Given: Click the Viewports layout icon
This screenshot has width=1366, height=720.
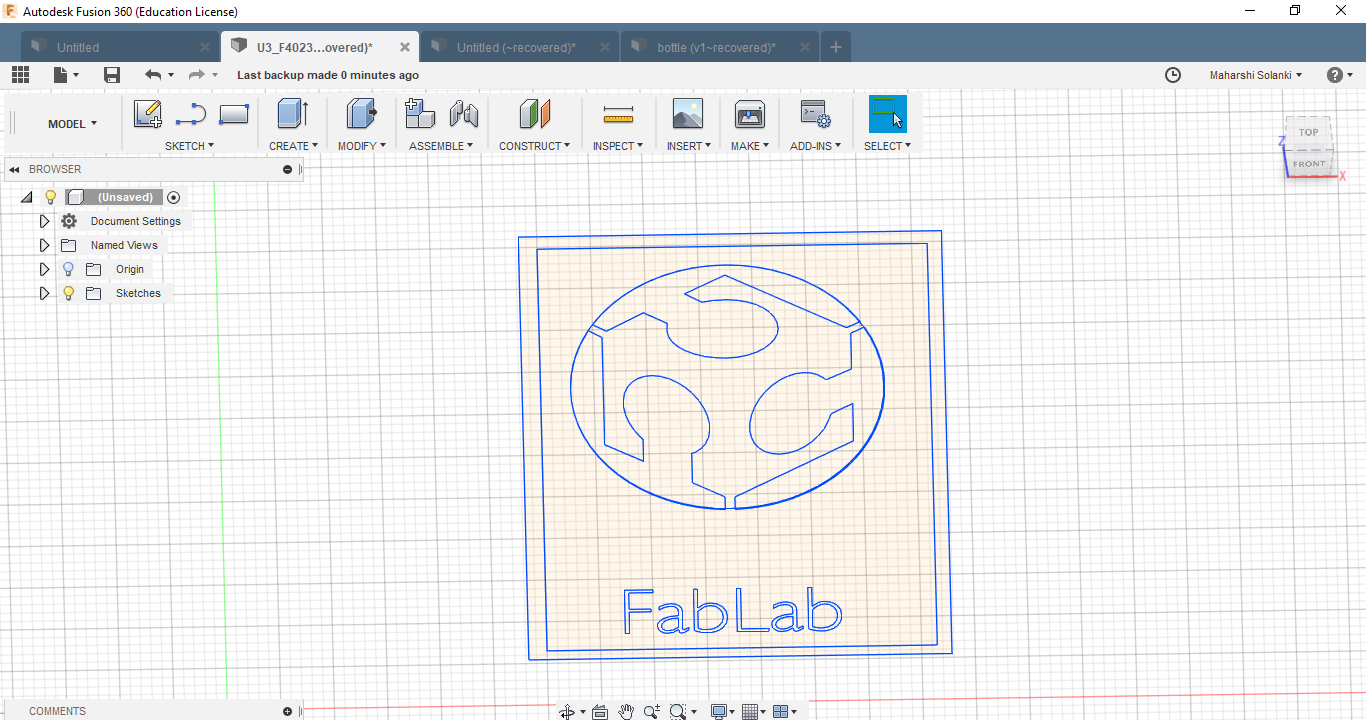Looking at the screenshot, I should tap(781, 711).
